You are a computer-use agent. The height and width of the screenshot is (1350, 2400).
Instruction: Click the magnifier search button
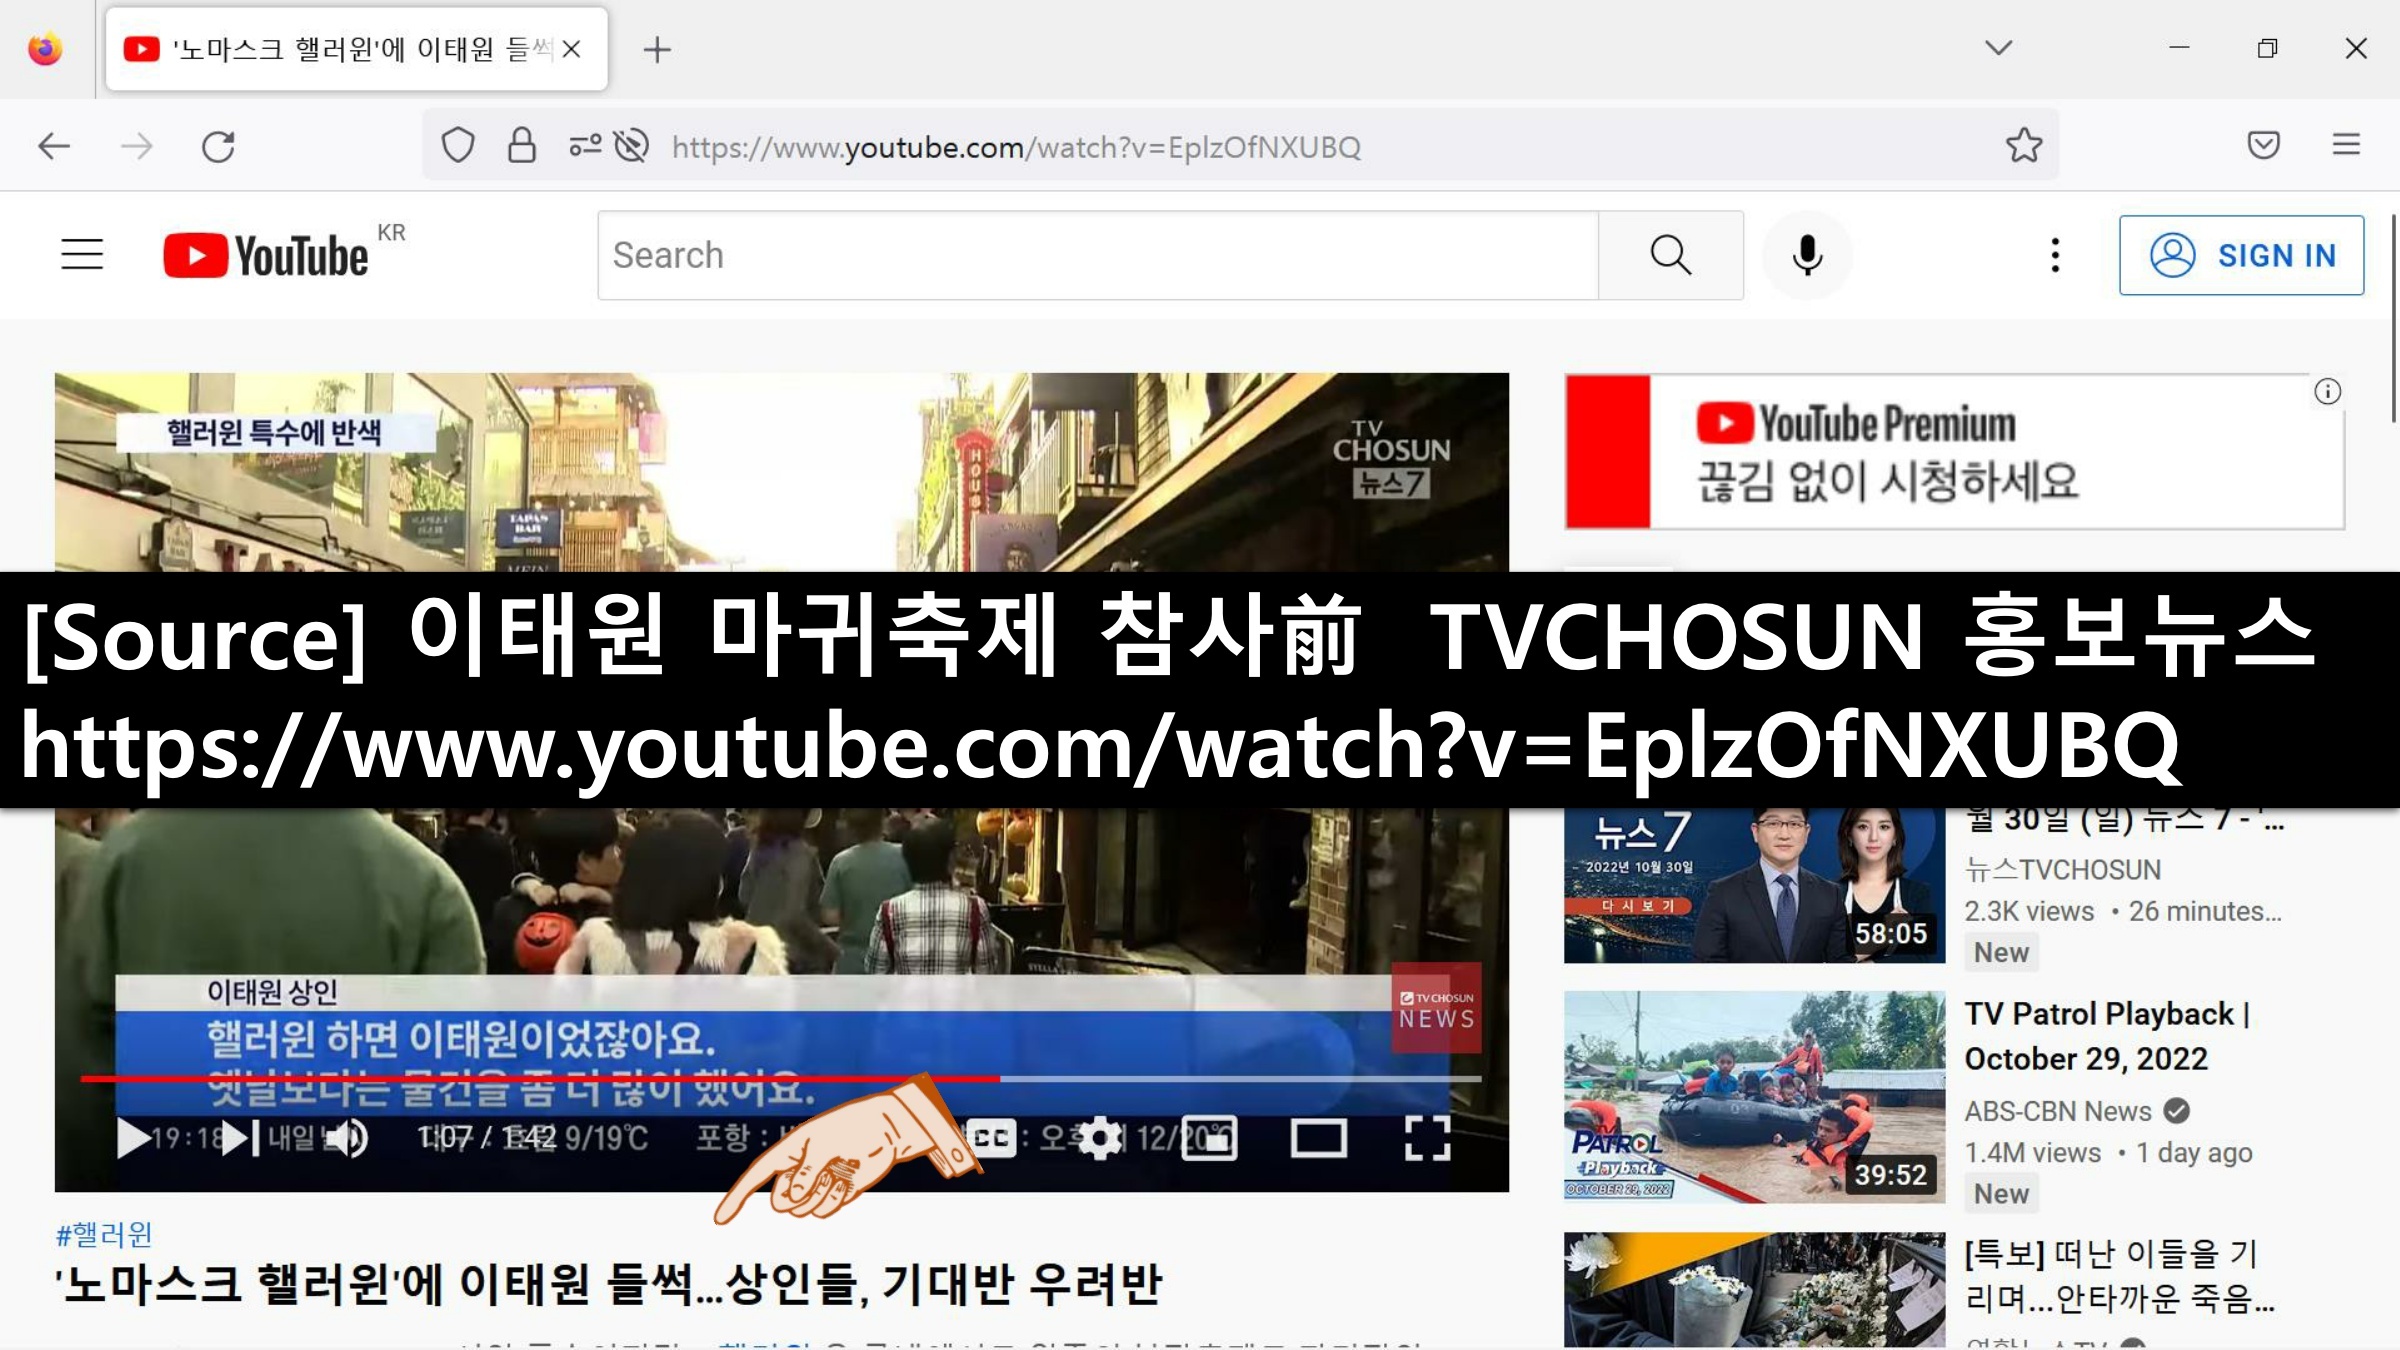[1670, 255]
